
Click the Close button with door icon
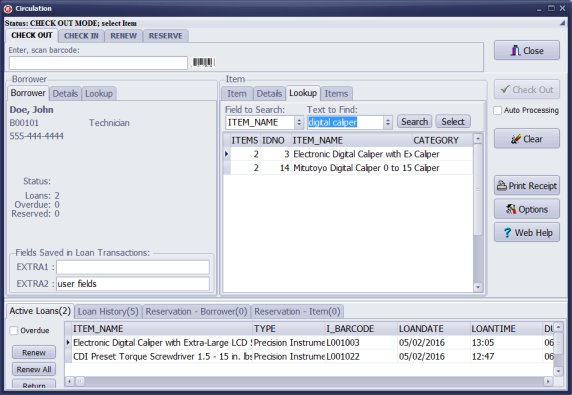tap(527, 50)
